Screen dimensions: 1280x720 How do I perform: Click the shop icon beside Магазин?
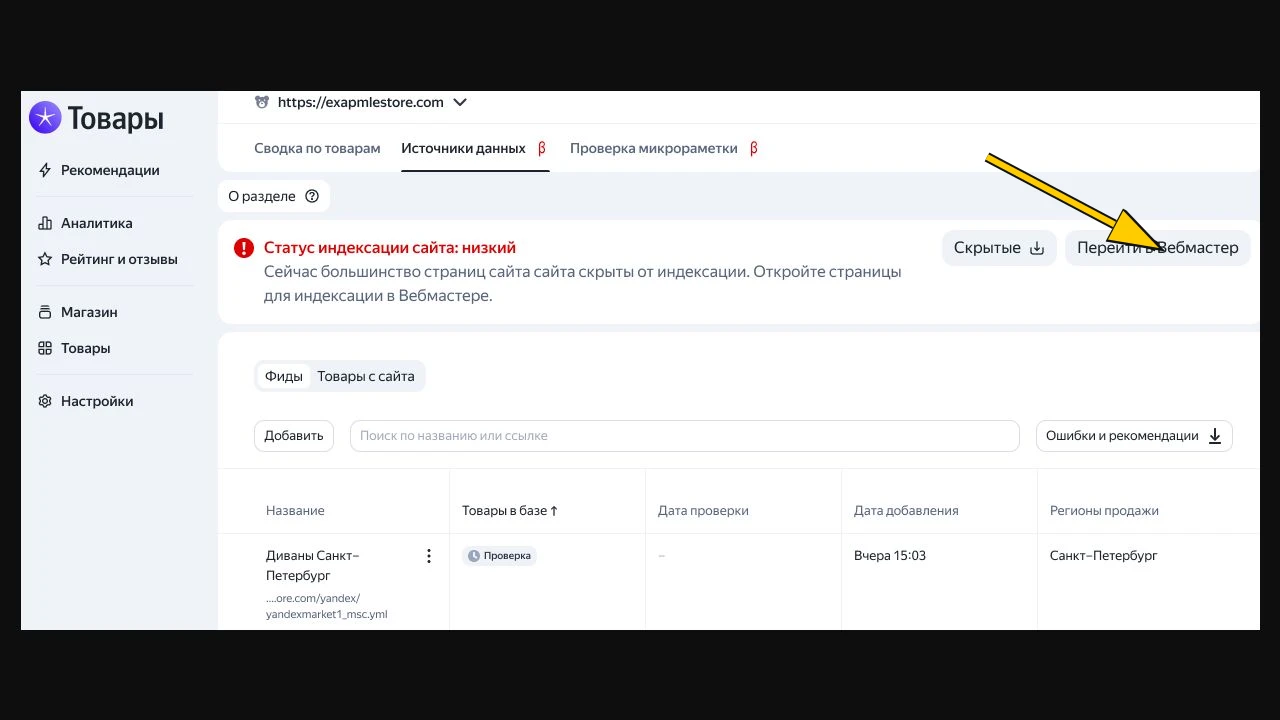45,312
